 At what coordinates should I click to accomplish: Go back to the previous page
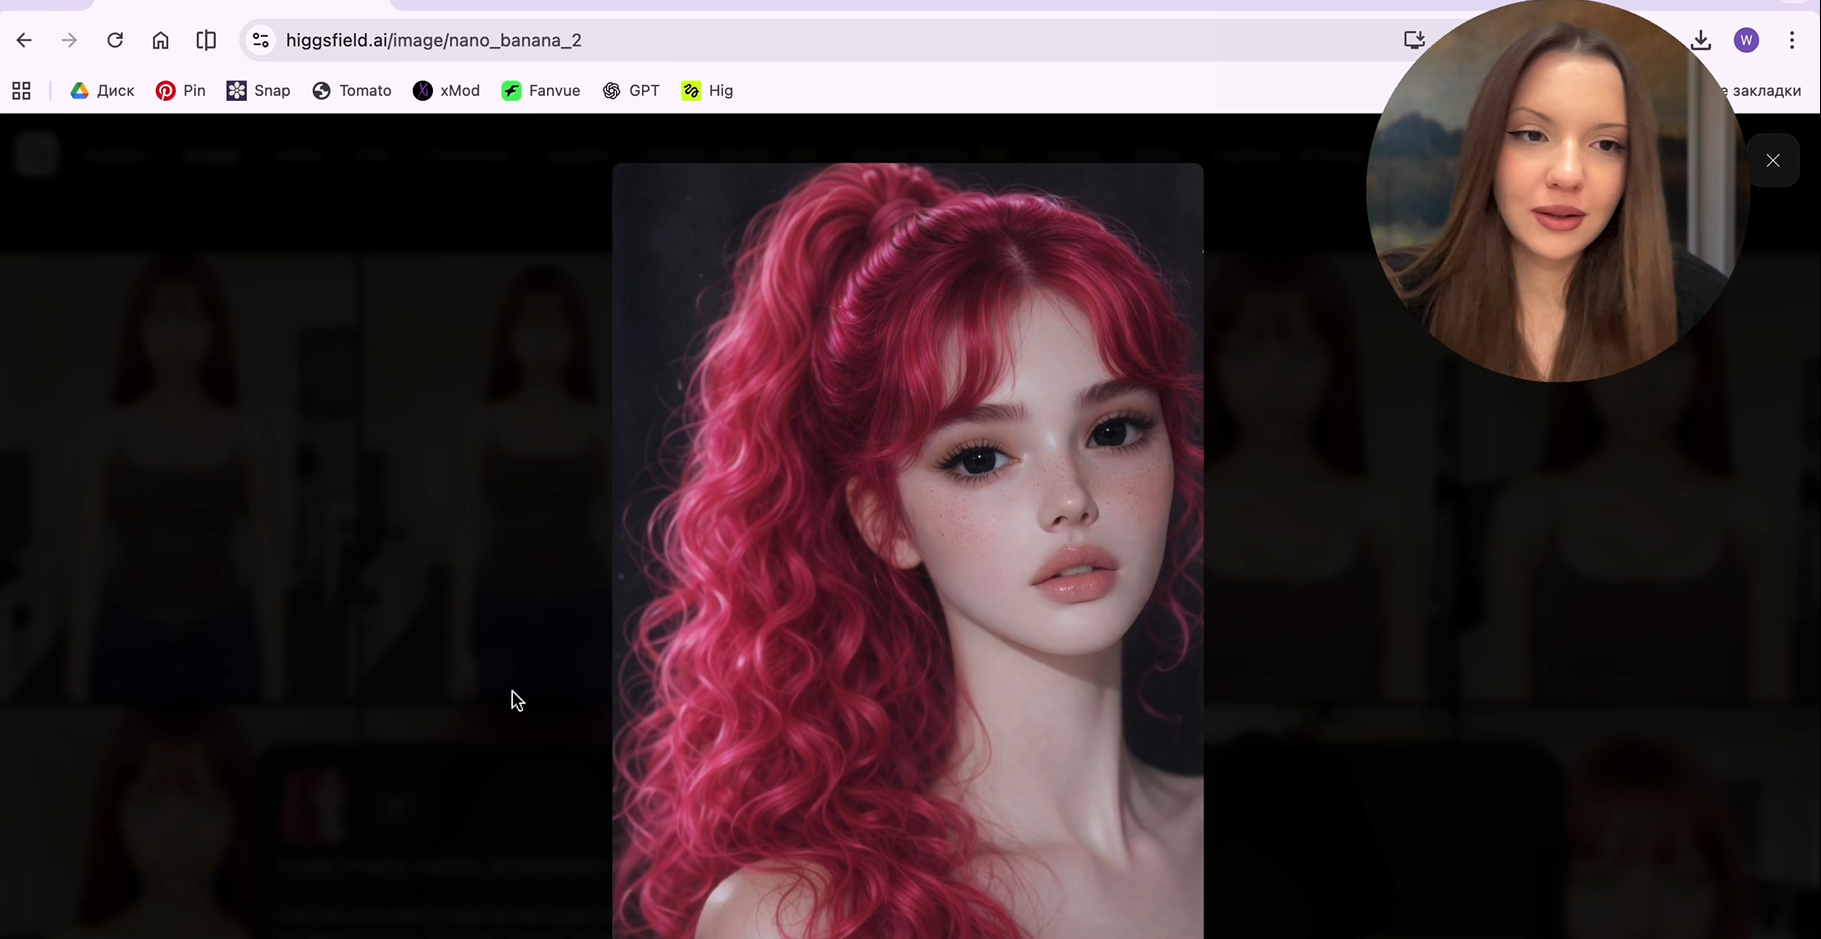[x=24, y=40]
